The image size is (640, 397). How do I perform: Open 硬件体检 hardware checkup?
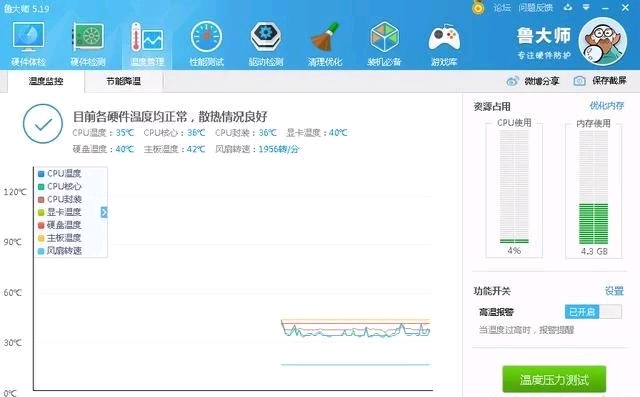(28, 44)
